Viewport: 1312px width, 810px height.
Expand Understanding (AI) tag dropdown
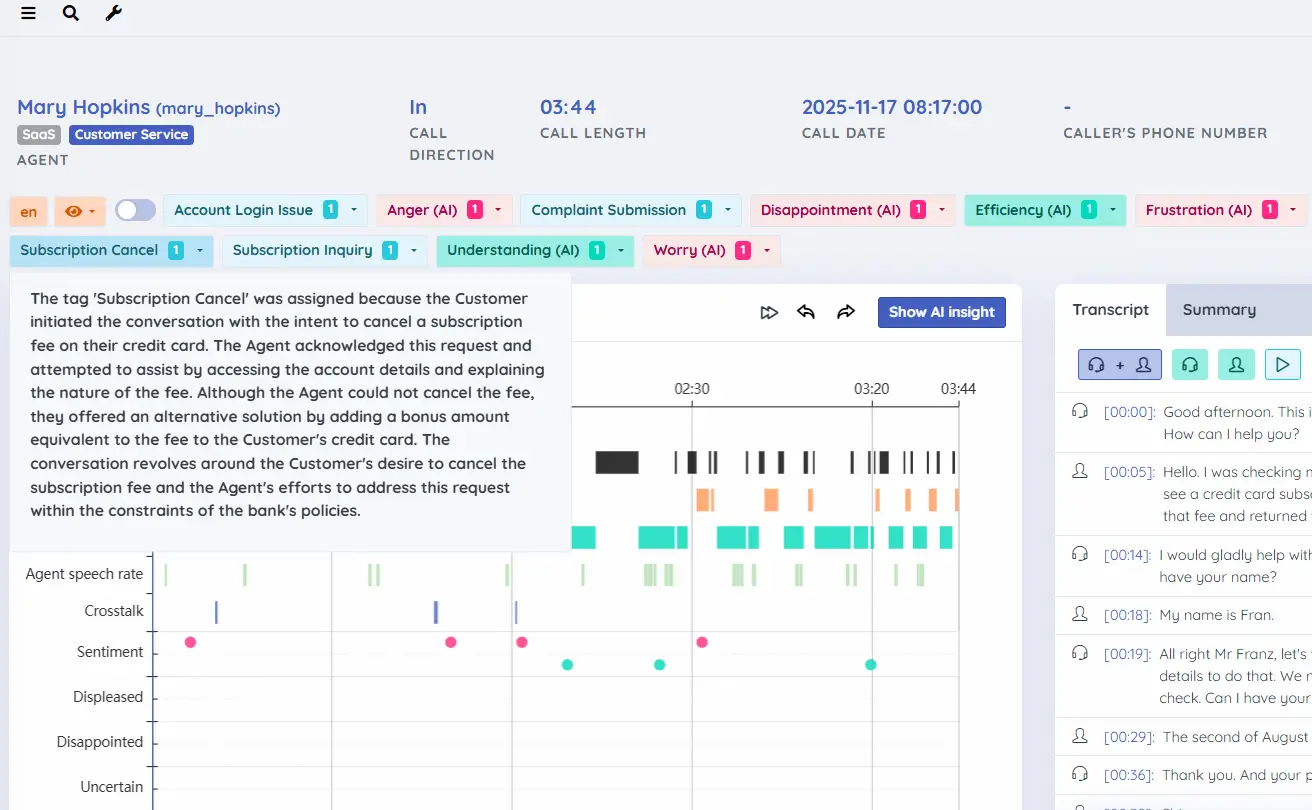click(x=620, y=251)
